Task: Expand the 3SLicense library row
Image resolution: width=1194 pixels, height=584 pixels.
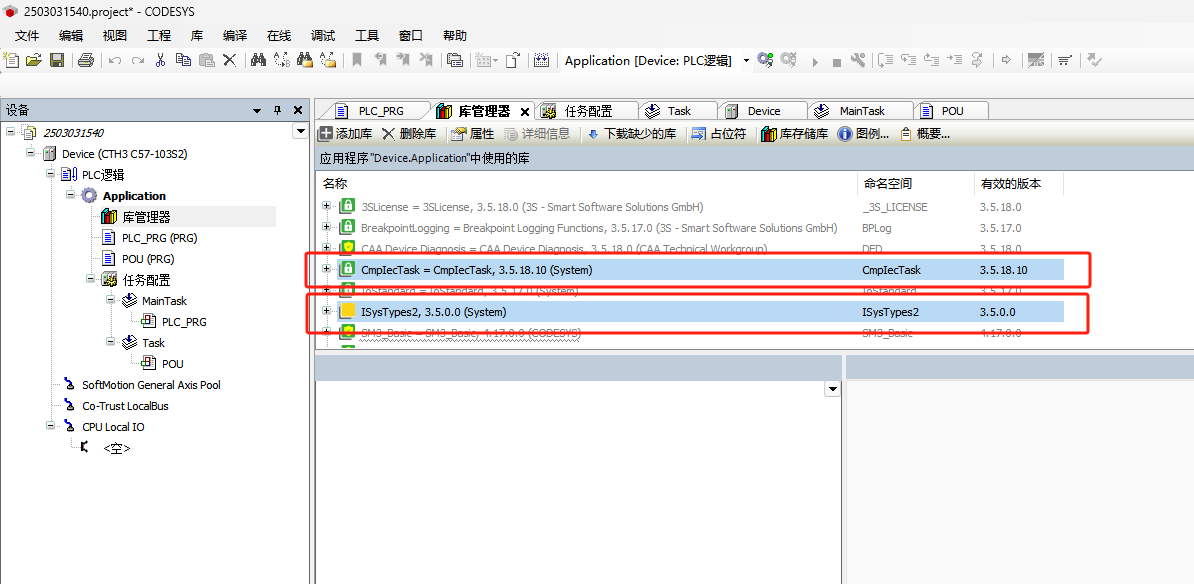Action: tap(327, 206)
